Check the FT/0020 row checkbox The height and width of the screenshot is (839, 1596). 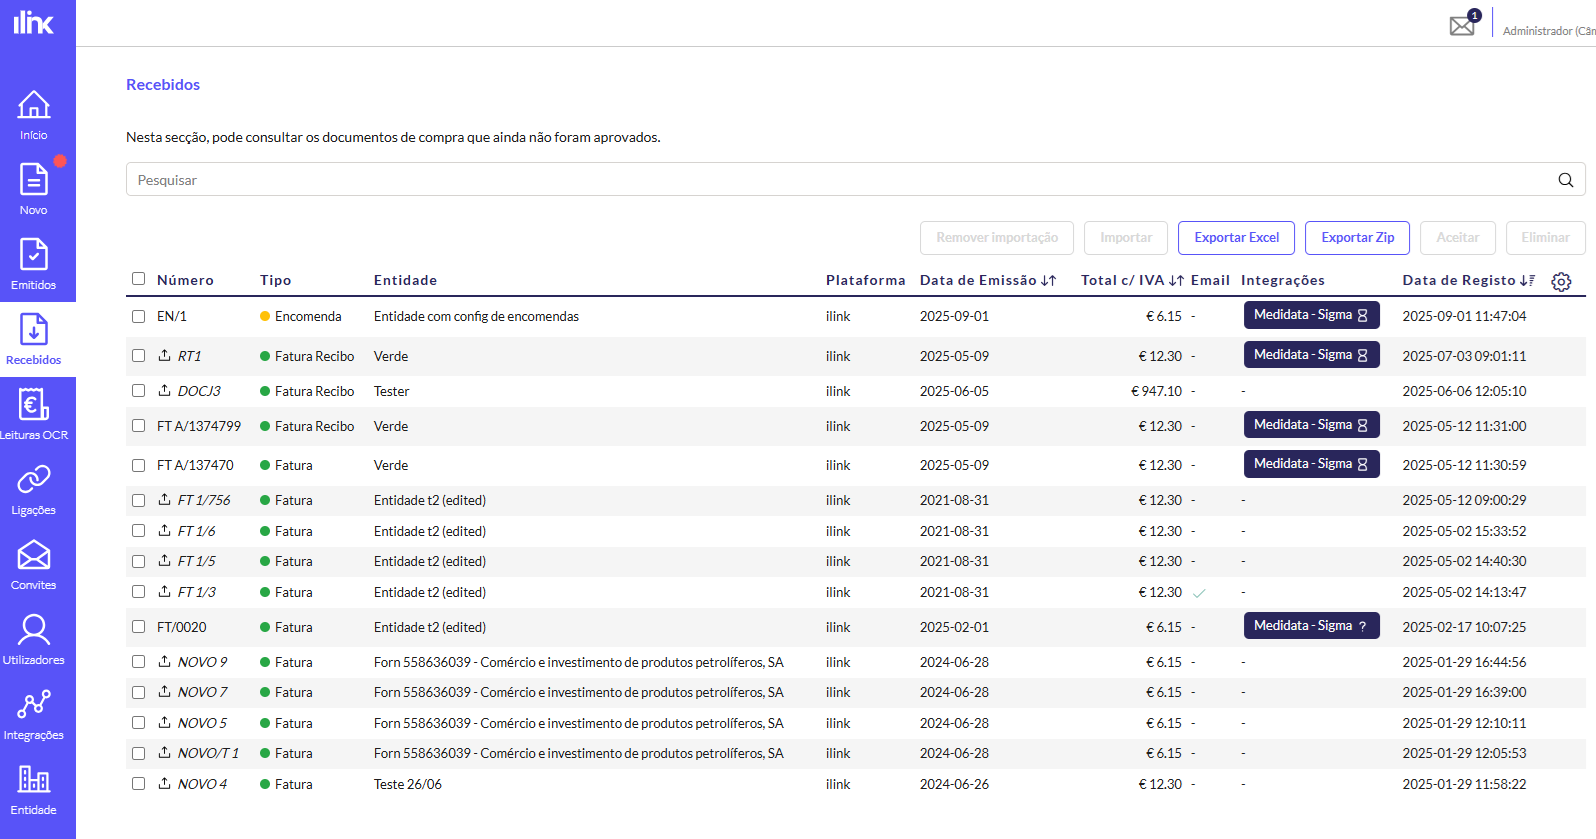[x=139, y=627]
